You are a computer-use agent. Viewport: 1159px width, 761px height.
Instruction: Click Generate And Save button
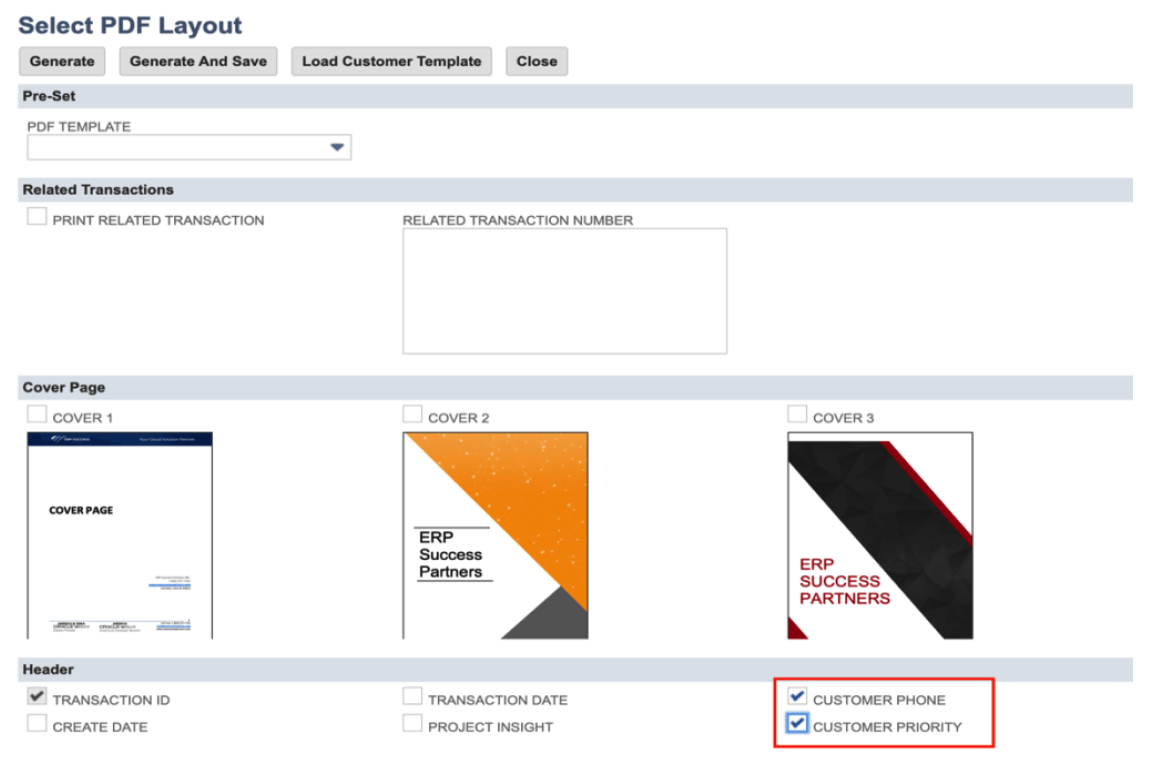click(198, 61)
